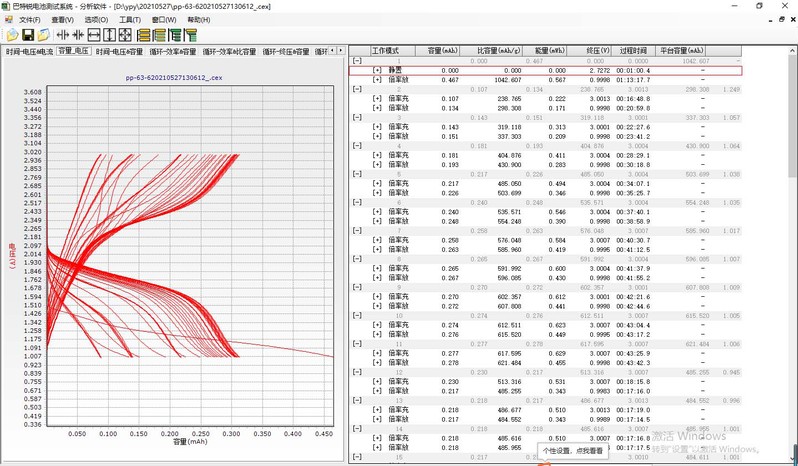The width and height of the screenshot is (798, 466).
Task: Expand the 静置 row in the data tree
Action: point(377,71)
